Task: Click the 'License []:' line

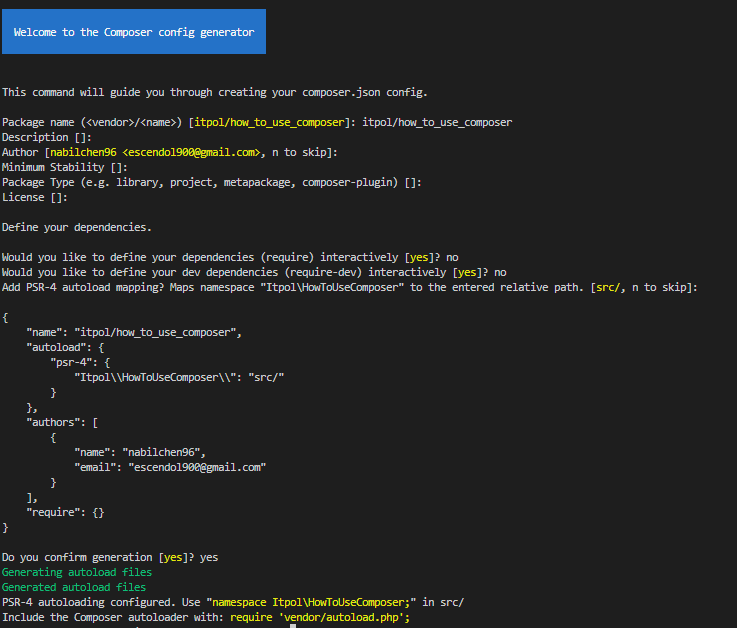Action: tap(35, 197)
